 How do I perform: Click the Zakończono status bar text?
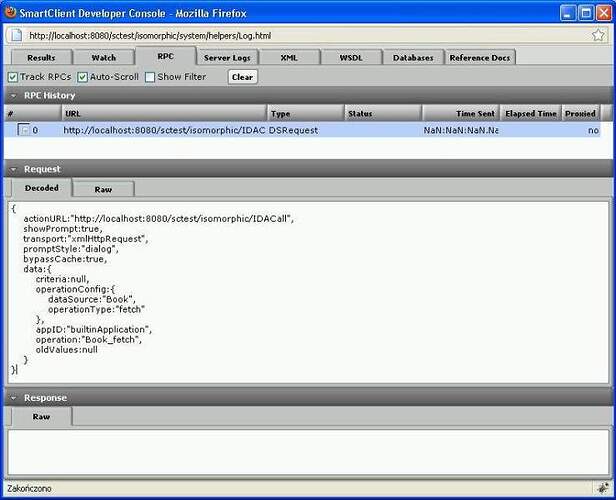(29, 489)
